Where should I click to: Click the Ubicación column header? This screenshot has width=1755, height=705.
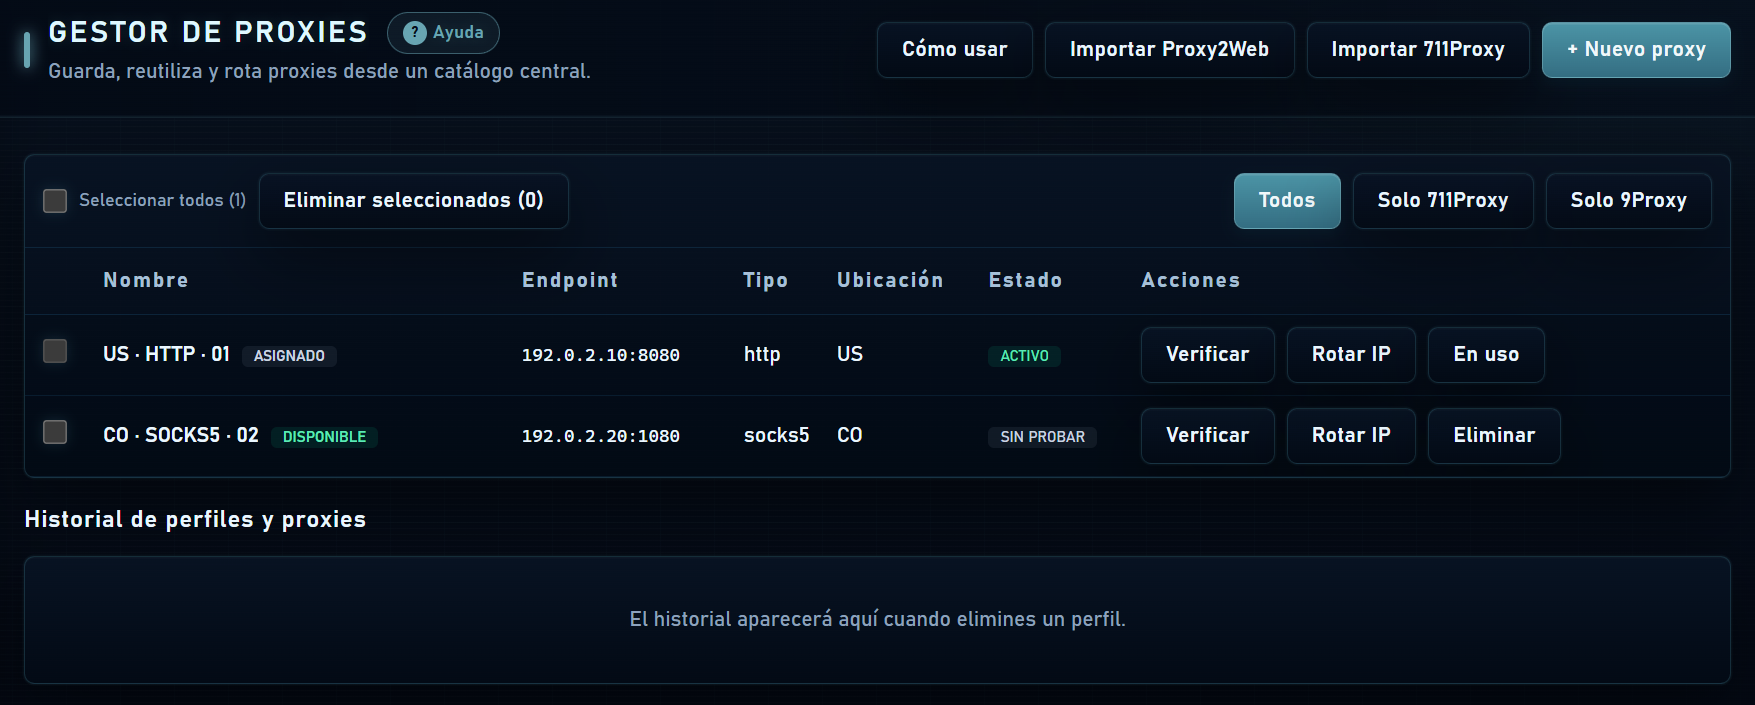(x=890, y=281)
